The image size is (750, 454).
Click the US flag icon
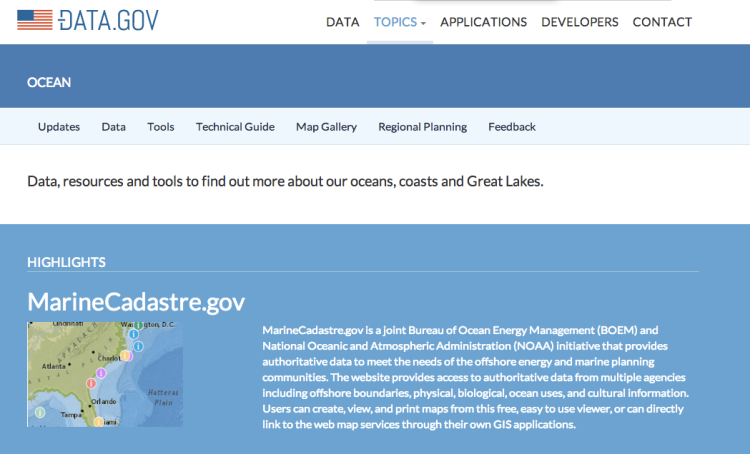tap(34, 20)
